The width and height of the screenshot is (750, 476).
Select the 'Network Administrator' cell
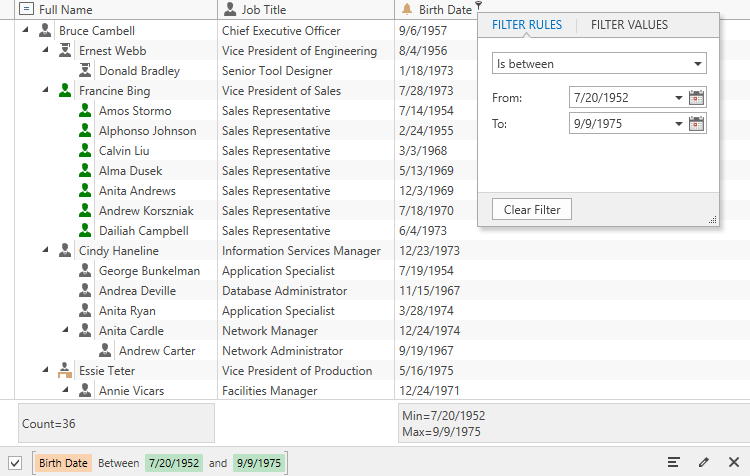(306, 351)
